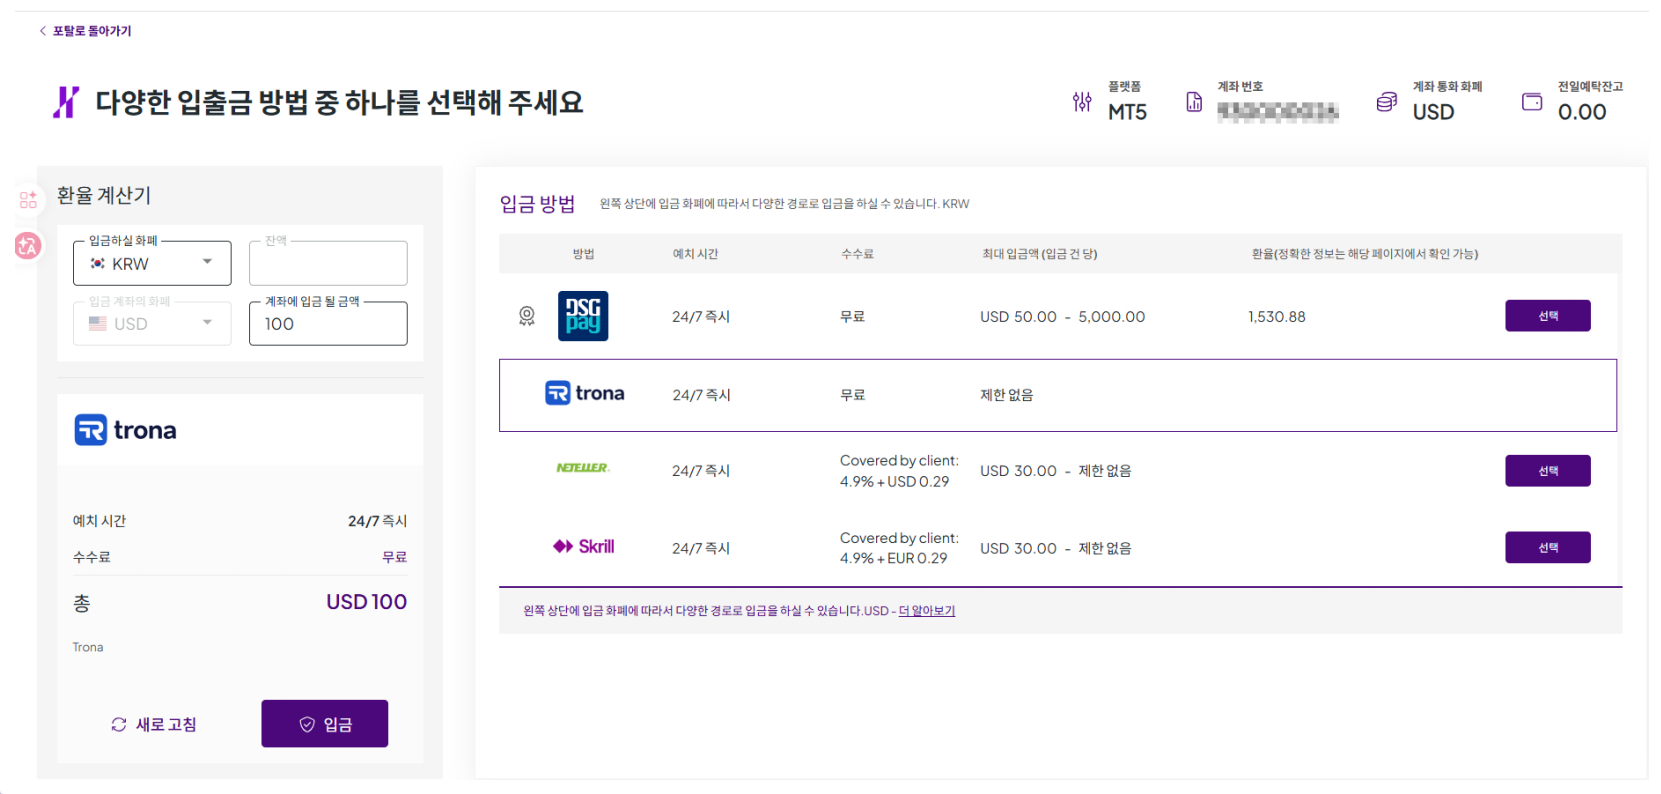Click the purple 입금 deposit button
Screen dimensions: 1661x794
325,724
